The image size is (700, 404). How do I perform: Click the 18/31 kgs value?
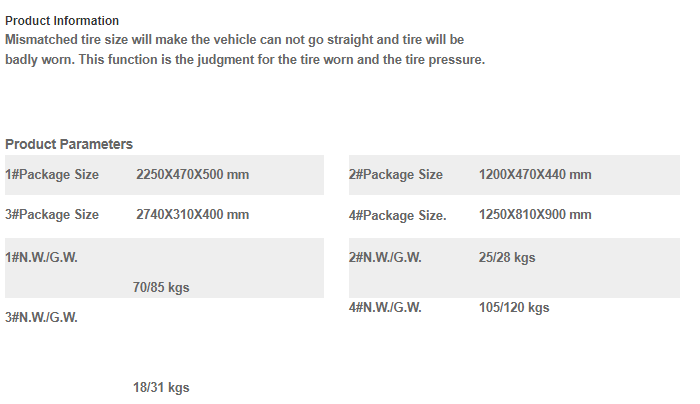click(x=161, y=387)
